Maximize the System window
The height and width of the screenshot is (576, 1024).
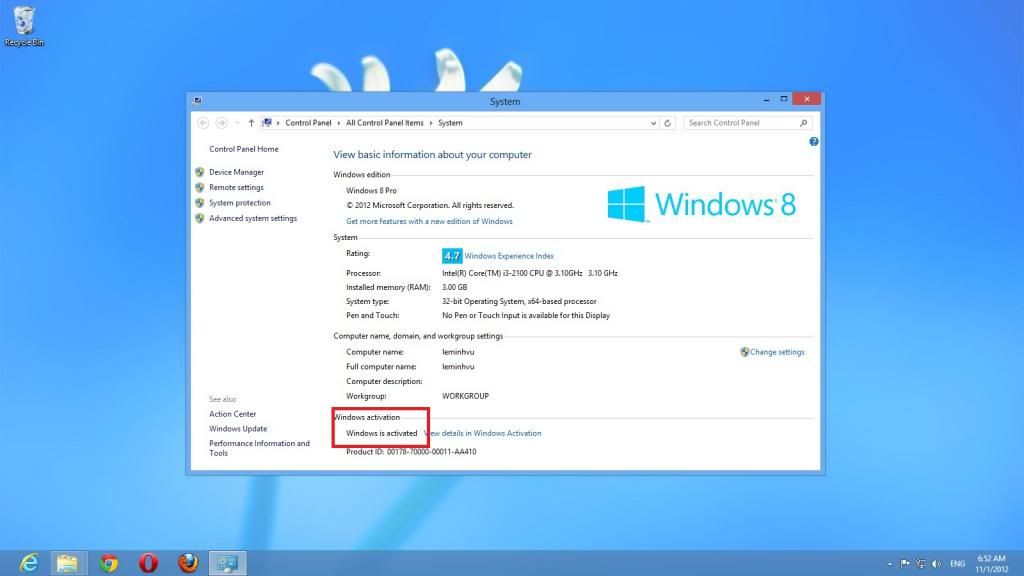(x=784, y=99)
